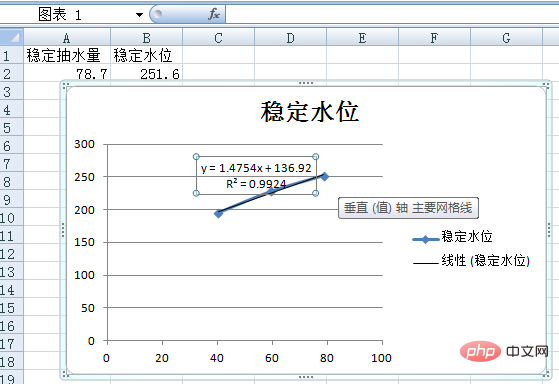Select column B header
The image size is (559, 384).
(x=147, y=37)
